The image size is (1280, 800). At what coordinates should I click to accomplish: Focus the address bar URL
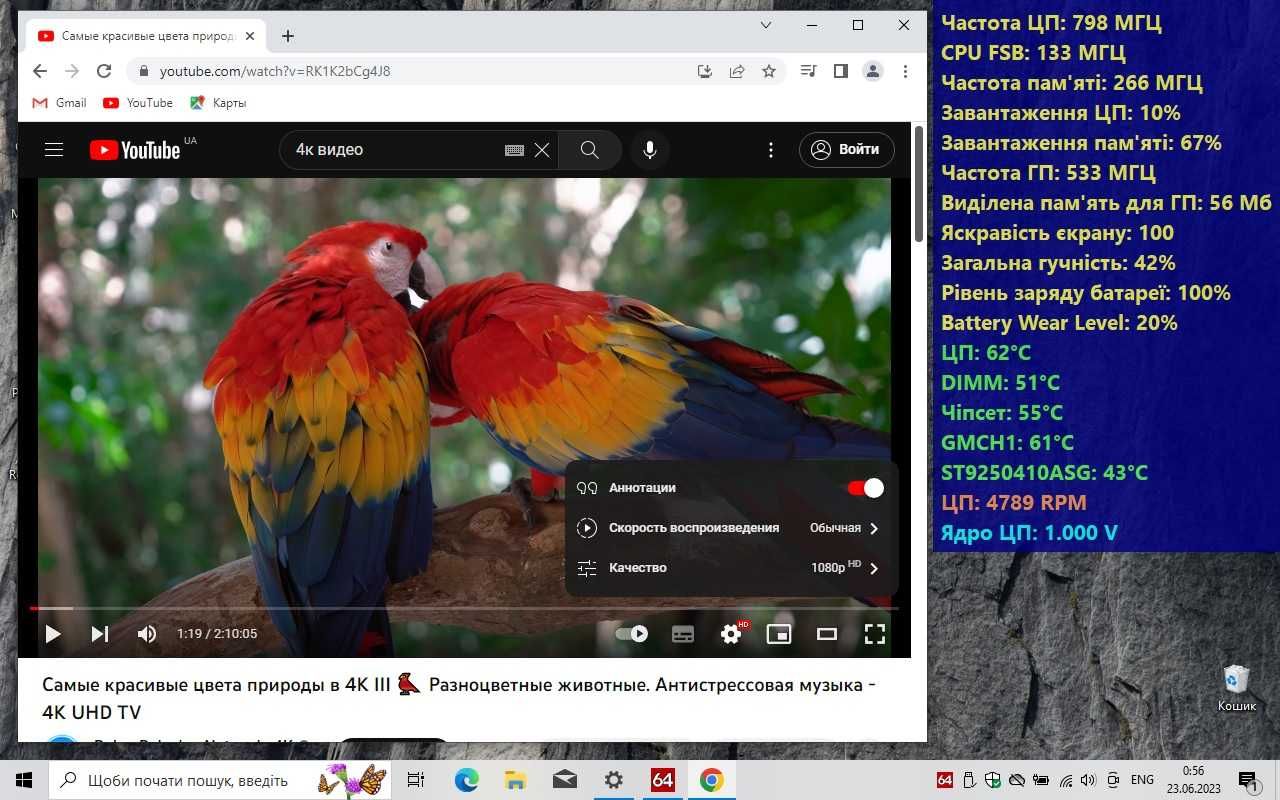(x=275, y=72)
